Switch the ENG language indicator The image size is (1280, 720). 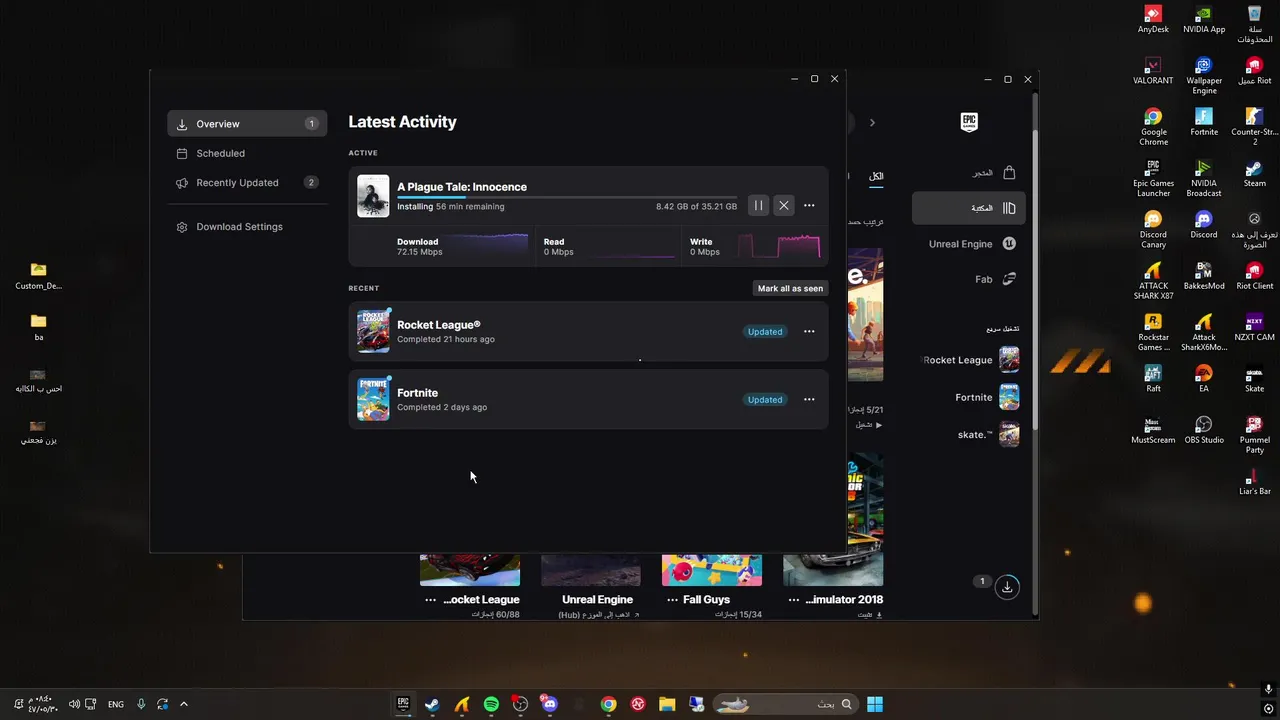[116, 704]
